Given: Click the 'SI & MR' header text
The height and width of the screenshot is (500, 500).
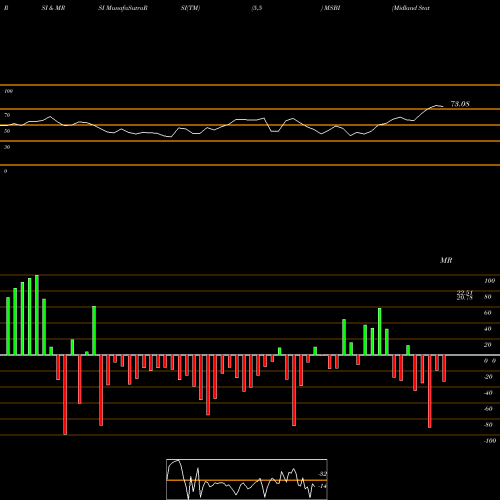Looking at the screenshot, I should point(53,8).
